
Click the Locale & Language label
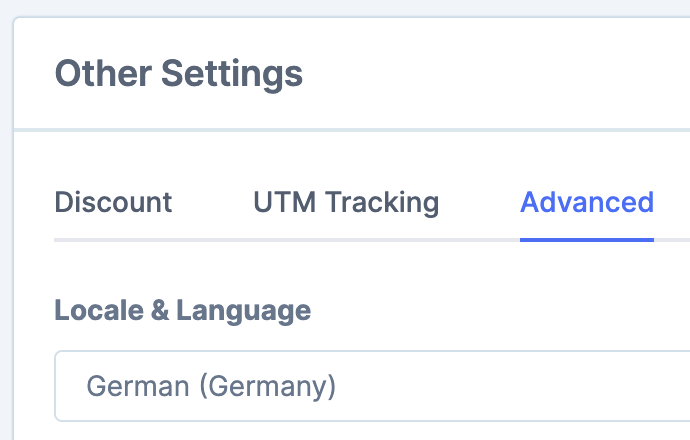click(x=182, y=310)
